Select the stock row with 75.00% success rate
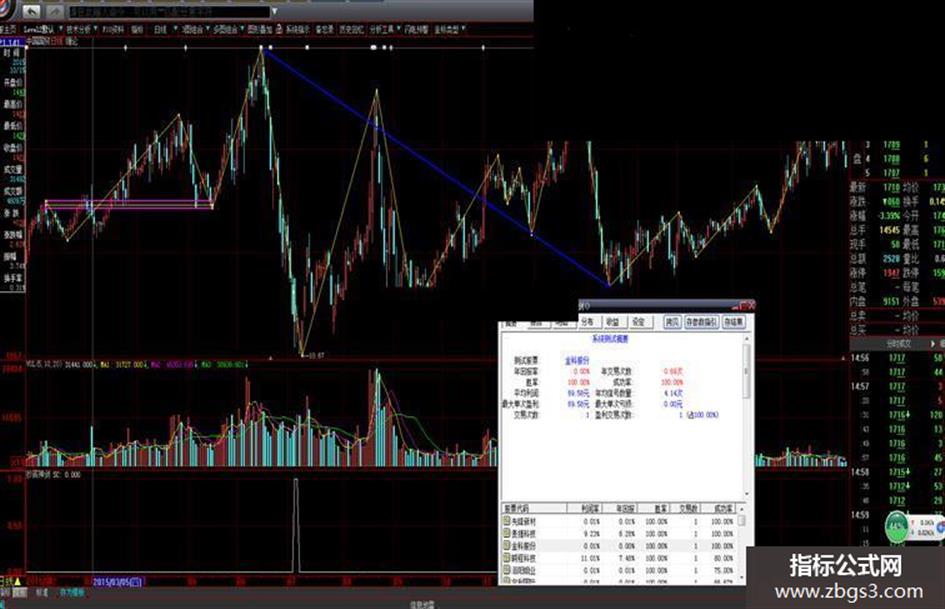 pyautogui.click(x=619, y=570)
